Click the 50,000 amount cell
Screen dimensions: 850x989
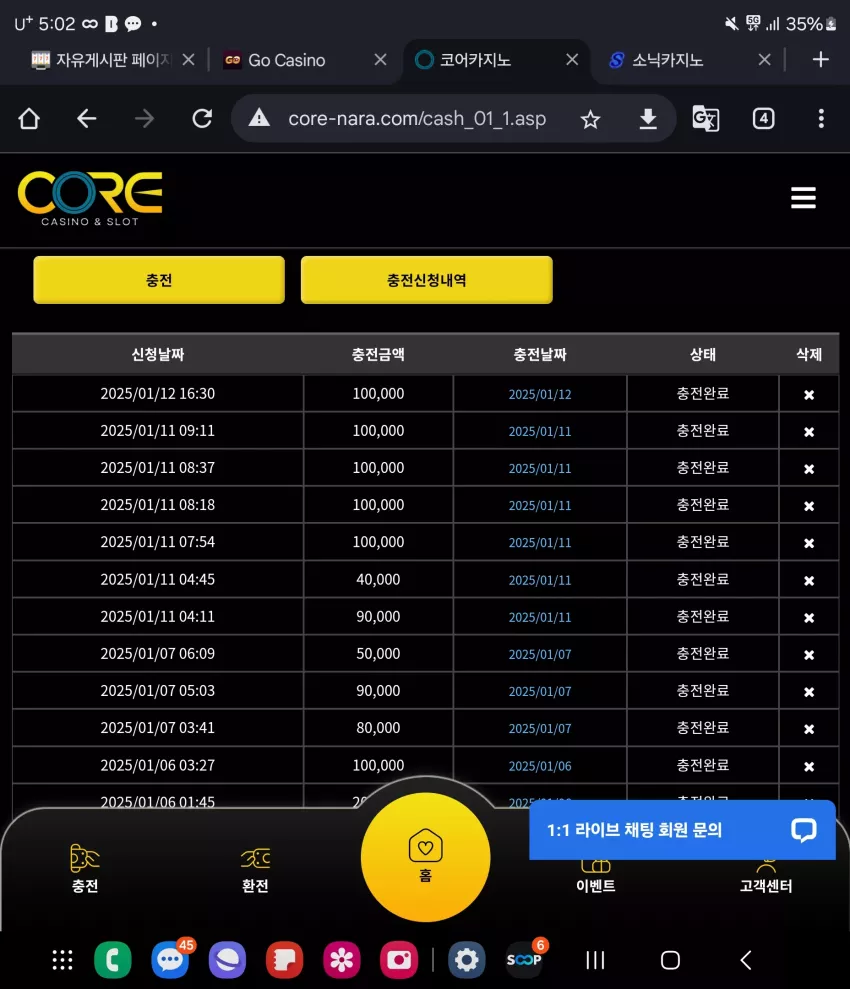pyautogui.click(x=378, y=653)
